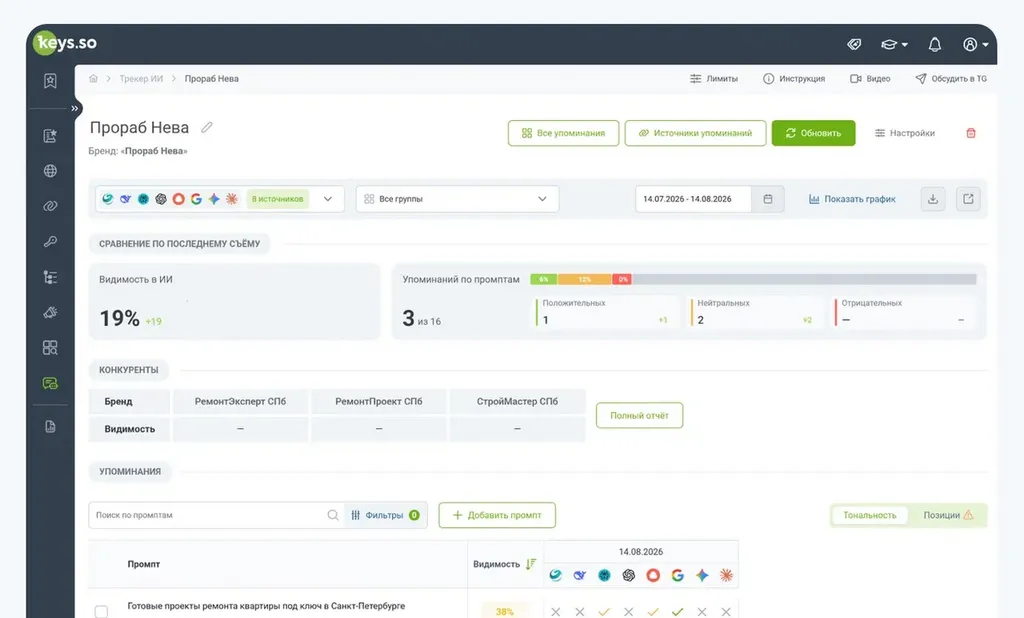The image size is (1024, 618).
Task: Click Положительных mentions card
Action: point(605,312)
